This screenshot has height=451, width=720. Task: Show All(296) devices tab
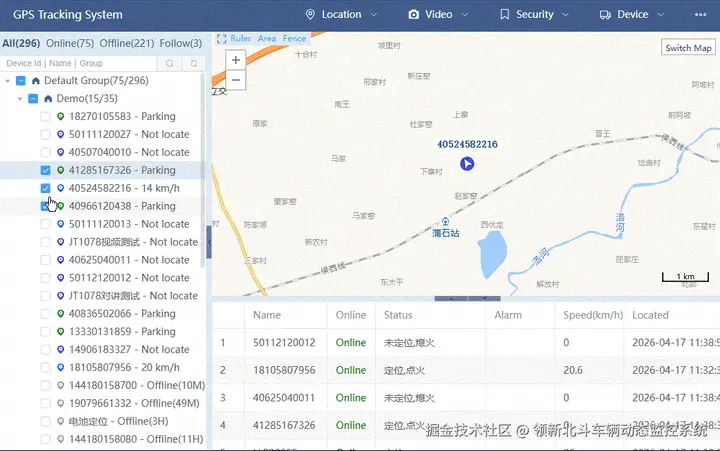[21, 43]
